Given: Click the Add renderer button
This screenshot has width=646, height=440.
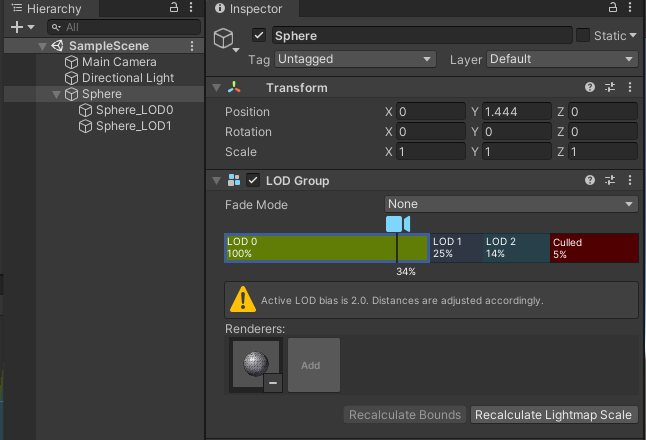Looking at the screenshot, I should [313, 365].
